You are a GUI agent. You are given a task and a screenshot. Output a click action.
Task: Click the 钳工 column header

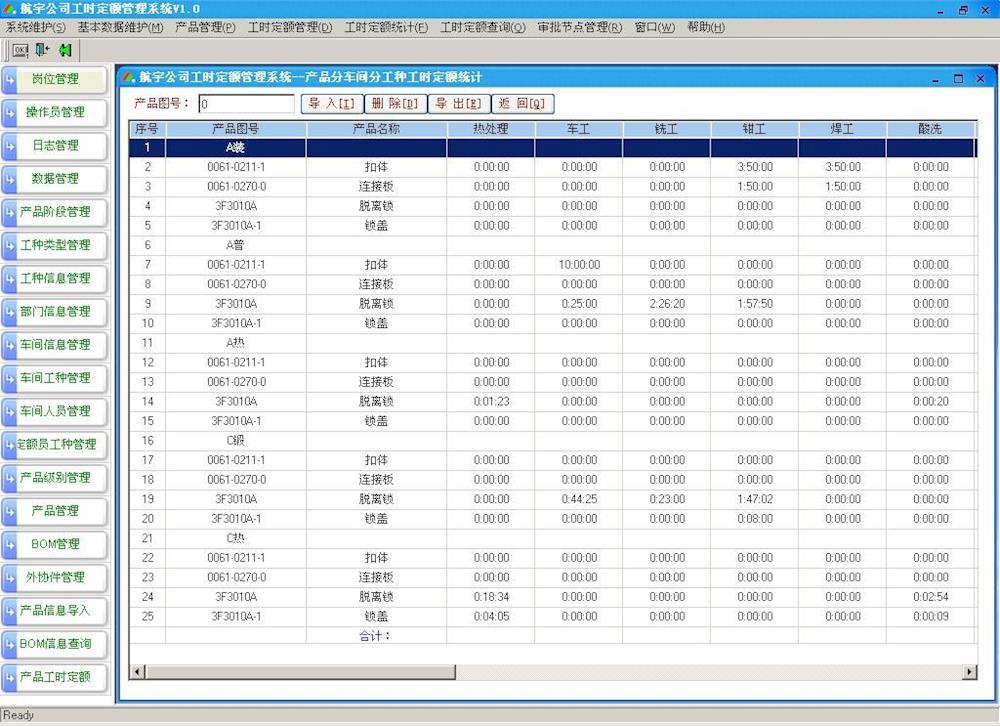754,129
